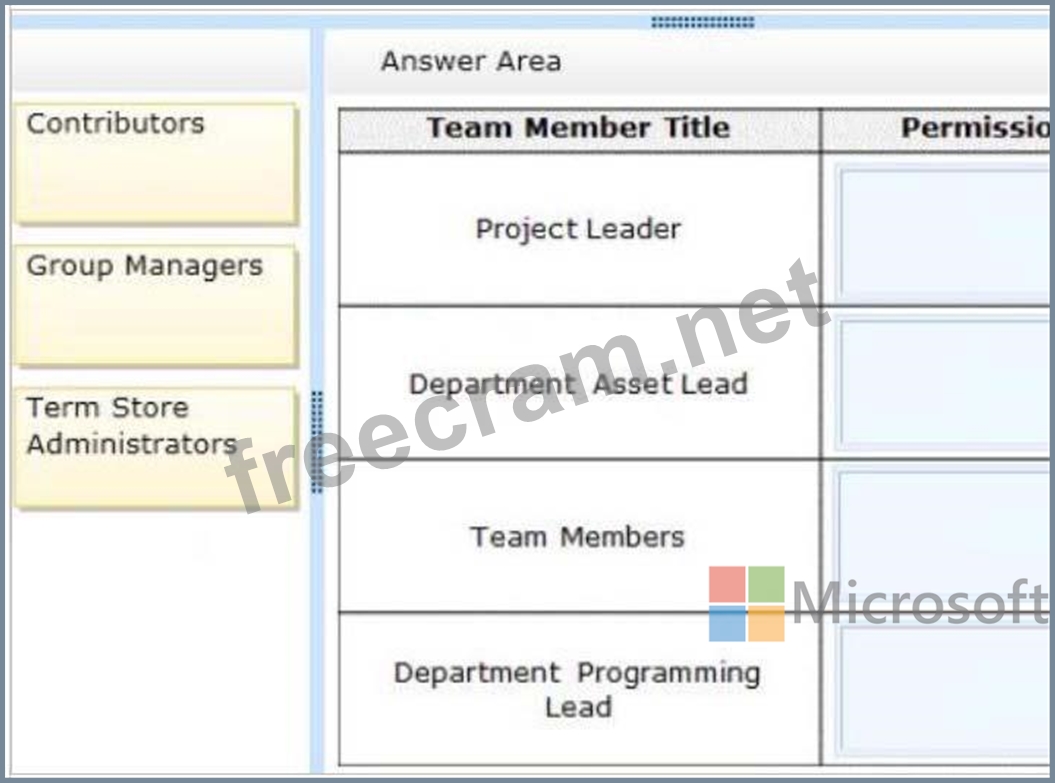This screenshot has height=783, width=1055.
Task: Select permission slot for Department Programming Lead
Action: click(x=945, y=693)
